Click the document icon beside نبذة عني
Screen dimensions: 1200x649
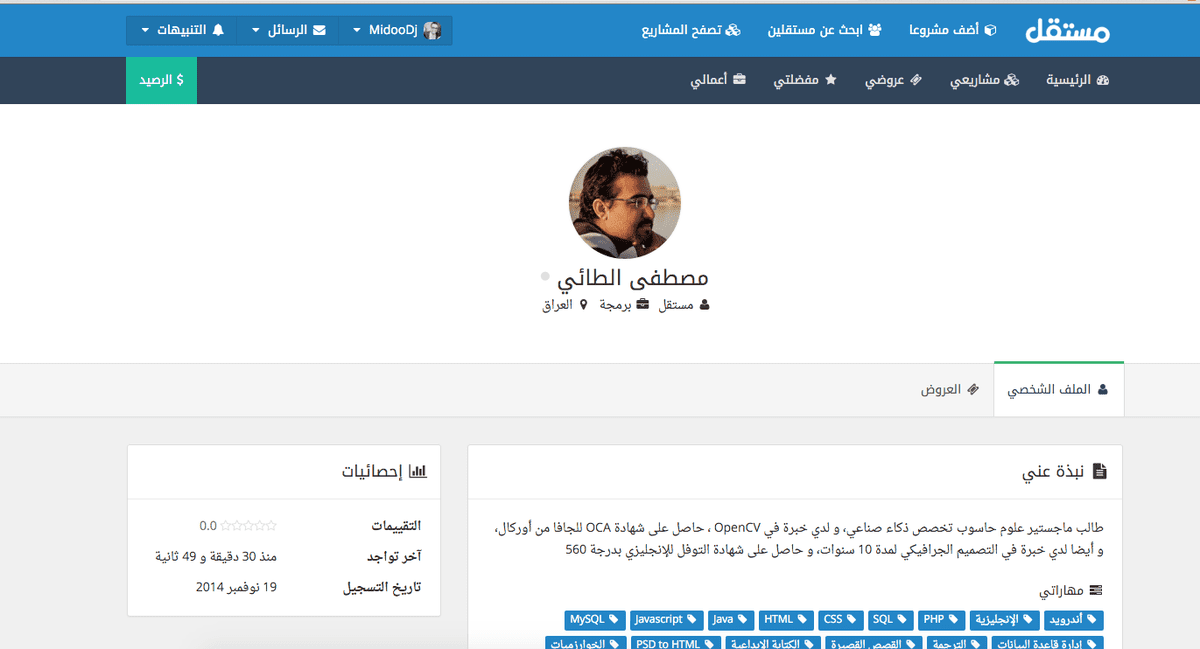click(x=1100, y=471)
